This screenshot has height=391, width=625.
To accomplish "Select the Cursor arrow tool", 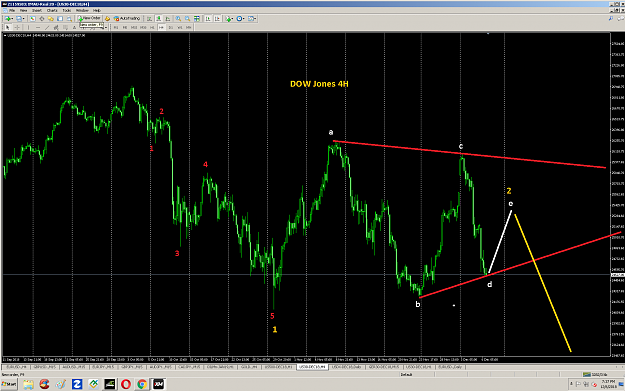I will pyautogui.click(x=7, y=27).
